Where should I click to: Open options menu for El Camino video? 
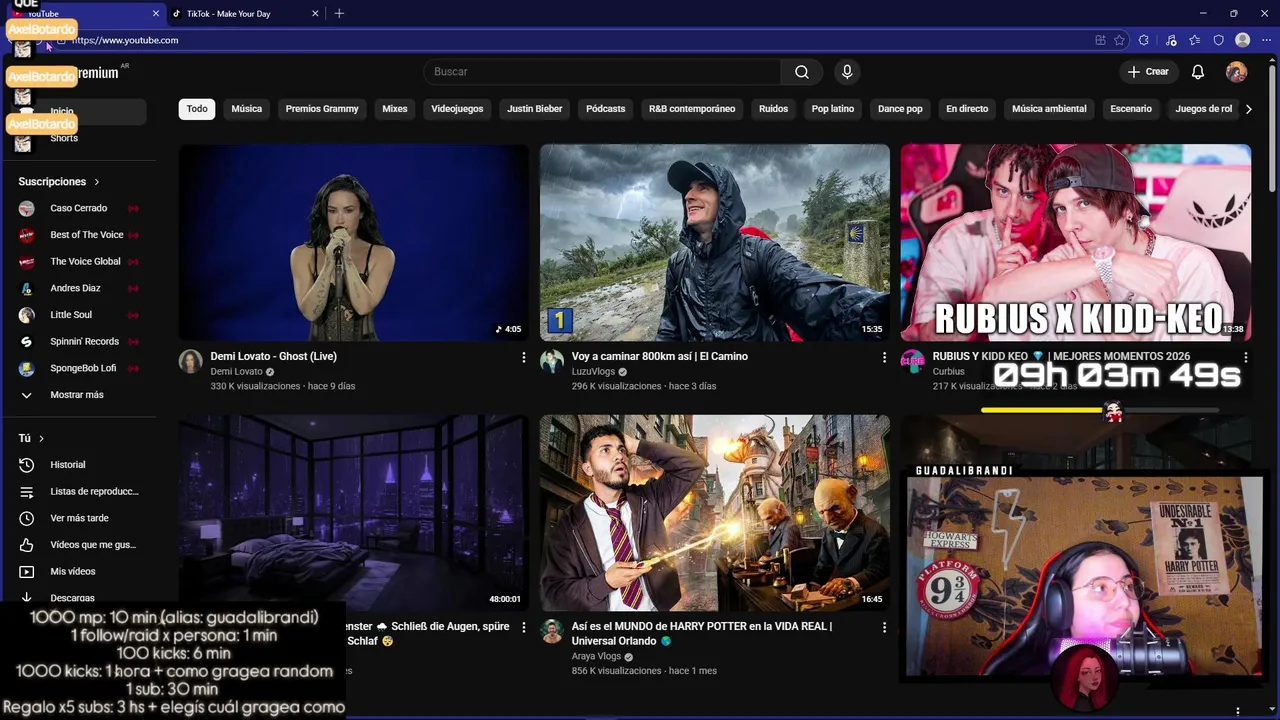click(x=884, y=357)
